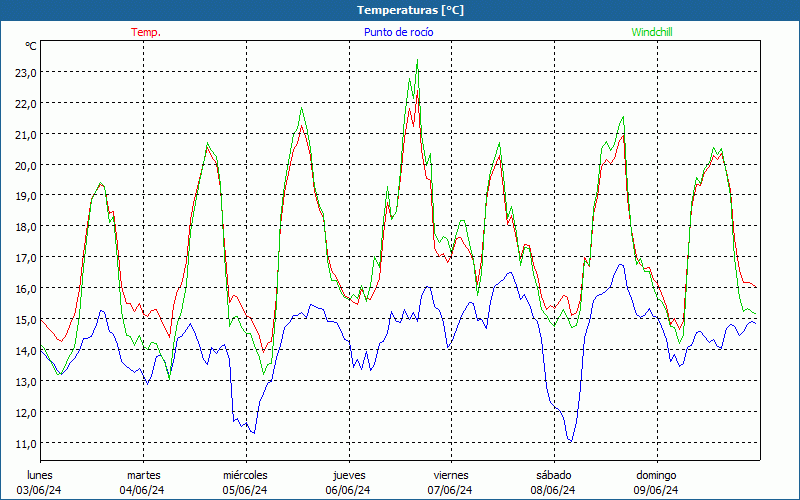Click the 22,0 y-axis value
This screenshot has width=800, height=500.
(x=26, y=104)
